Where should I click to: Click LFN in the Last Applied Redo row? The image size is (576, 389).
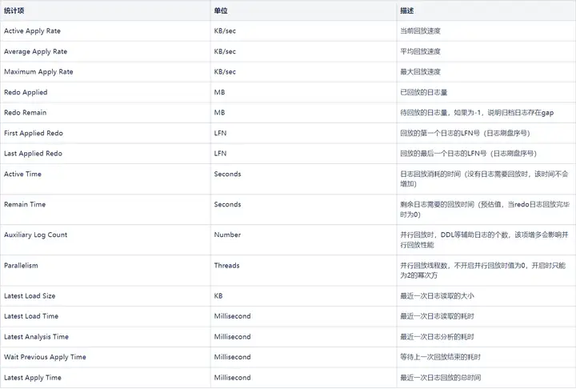pyautogui.click(x=220, y=154)
